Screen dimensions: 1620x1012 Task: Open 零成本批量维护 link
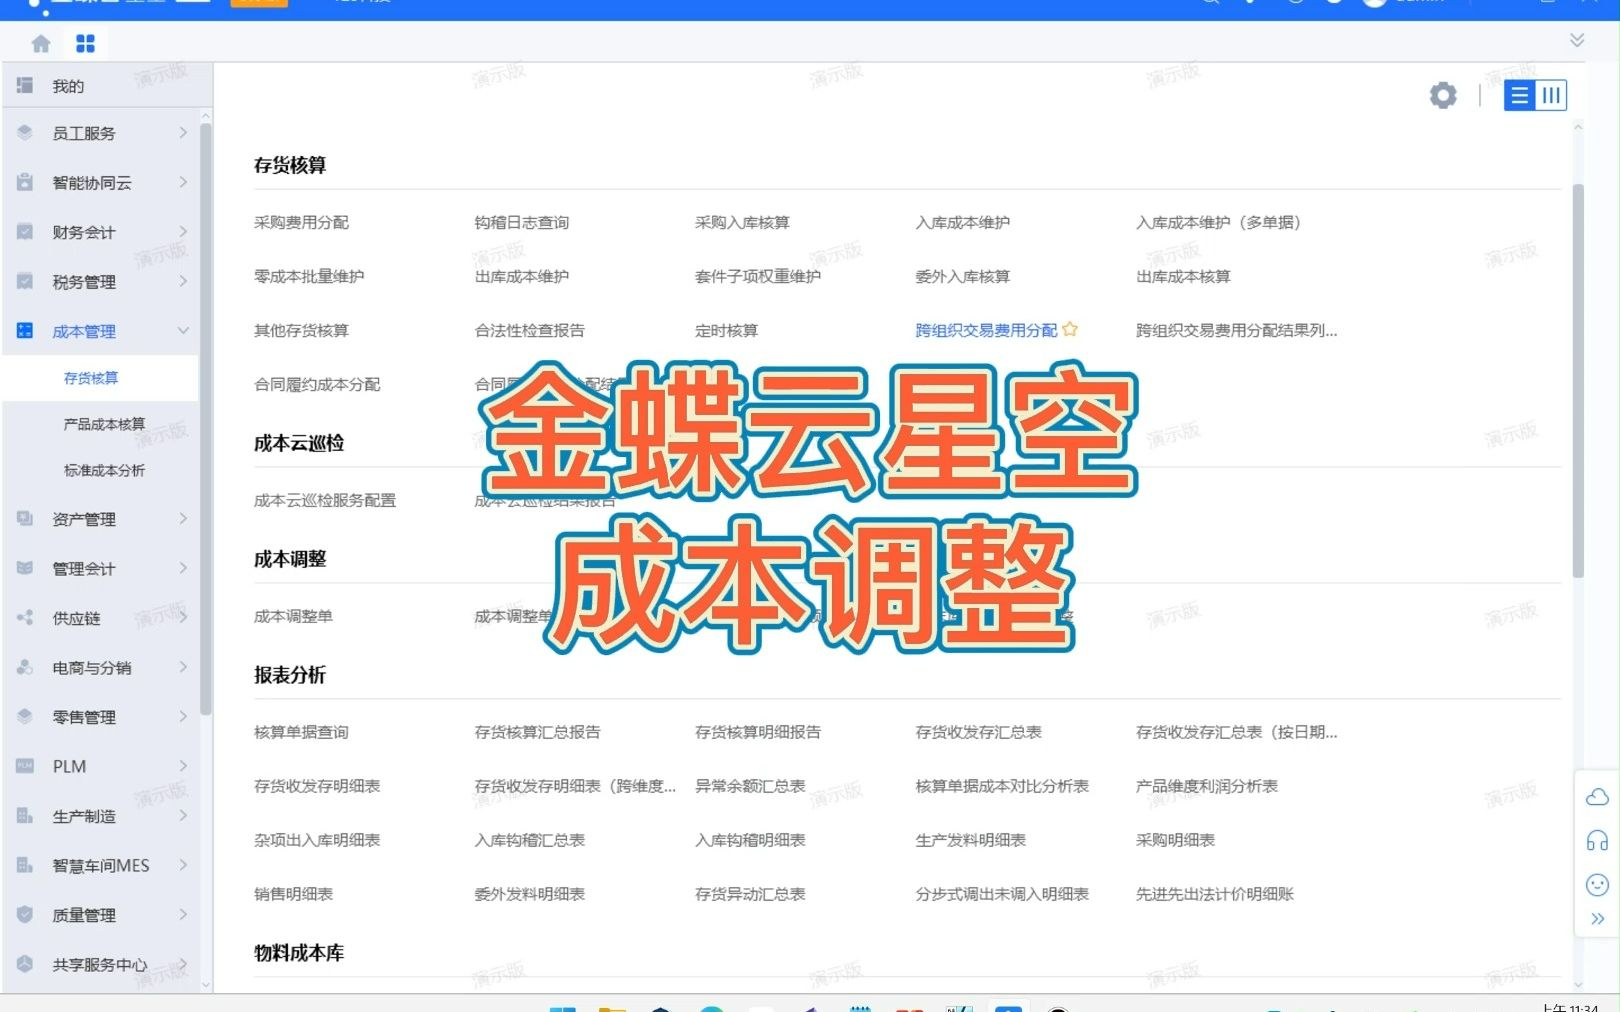tap(309, 276)
